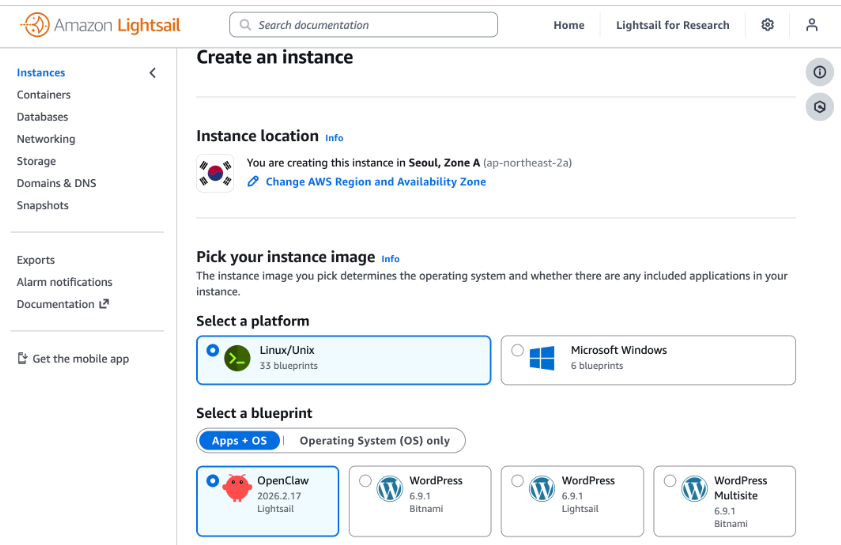Click Change AWS Region and Availability Zone
The height and width of the screenshot is (545, 841).
click(x=375, y=182)
